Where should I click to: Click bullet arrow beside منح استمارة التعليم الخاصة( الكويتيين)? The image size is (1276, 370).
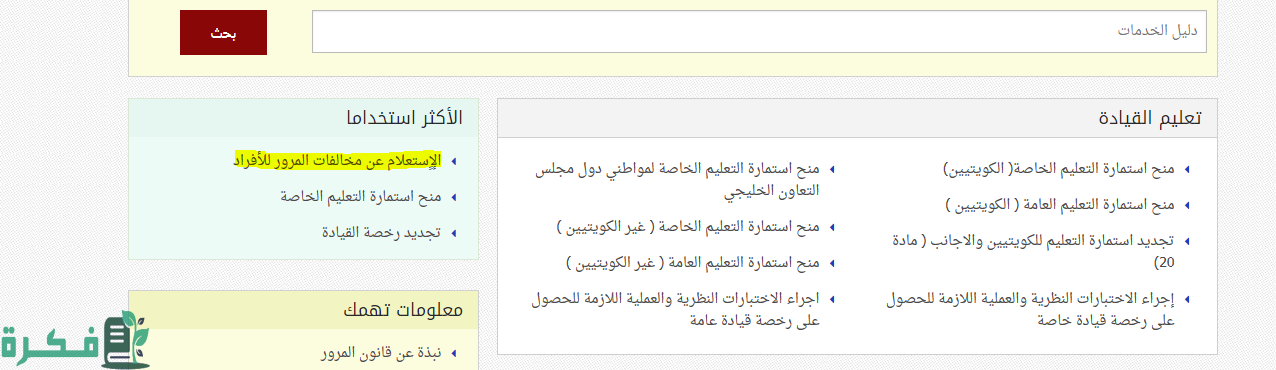coord(1187,170)
